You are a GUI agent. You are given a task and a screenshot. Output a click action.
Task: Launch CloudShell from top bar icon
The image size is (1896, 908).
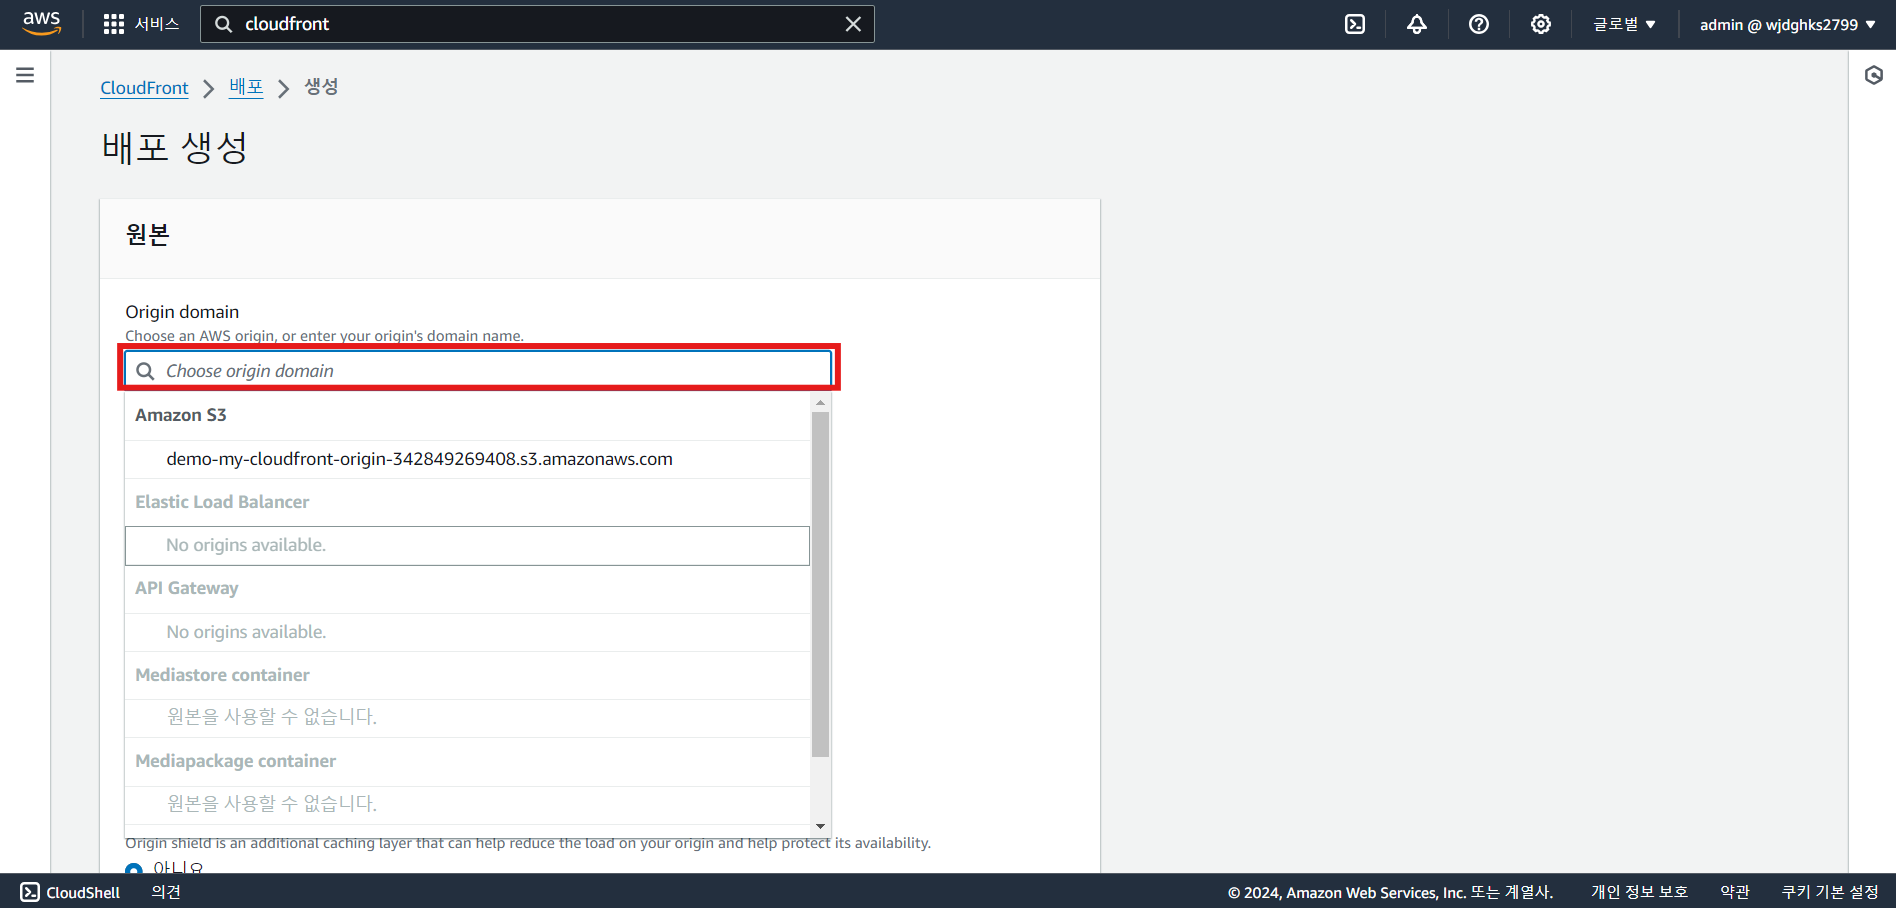tap(1355, 24)
